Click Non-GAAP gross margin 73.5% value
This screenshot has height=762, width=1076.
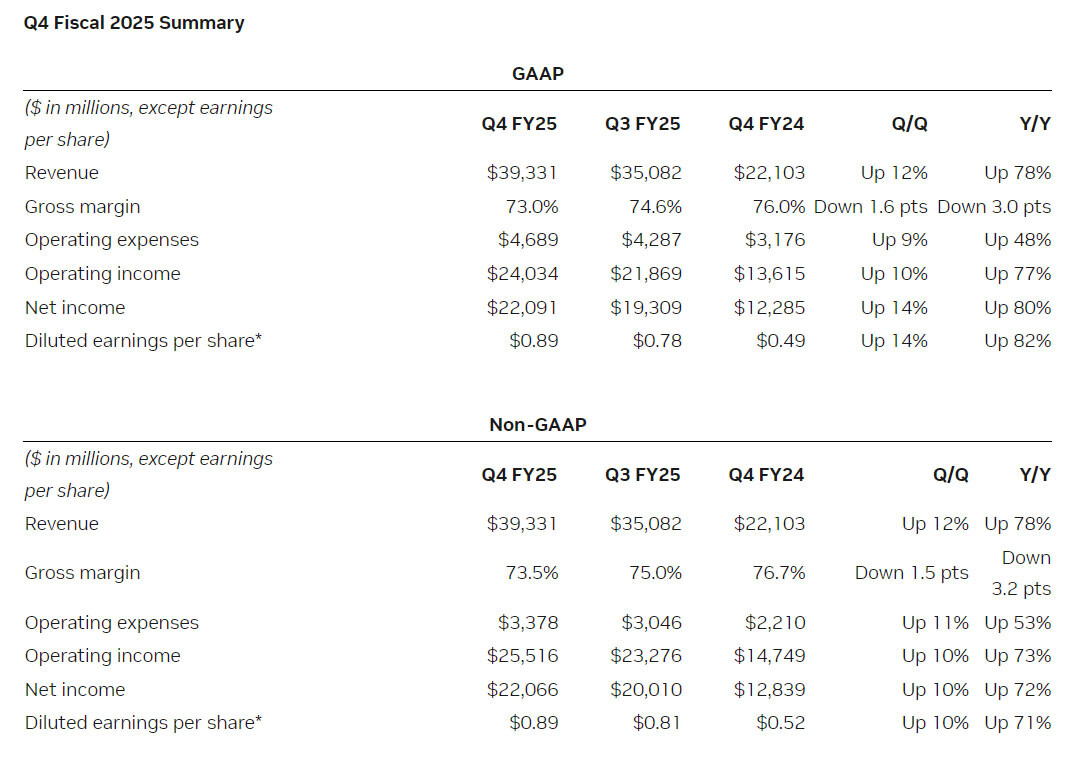click(x=532, y=573)
